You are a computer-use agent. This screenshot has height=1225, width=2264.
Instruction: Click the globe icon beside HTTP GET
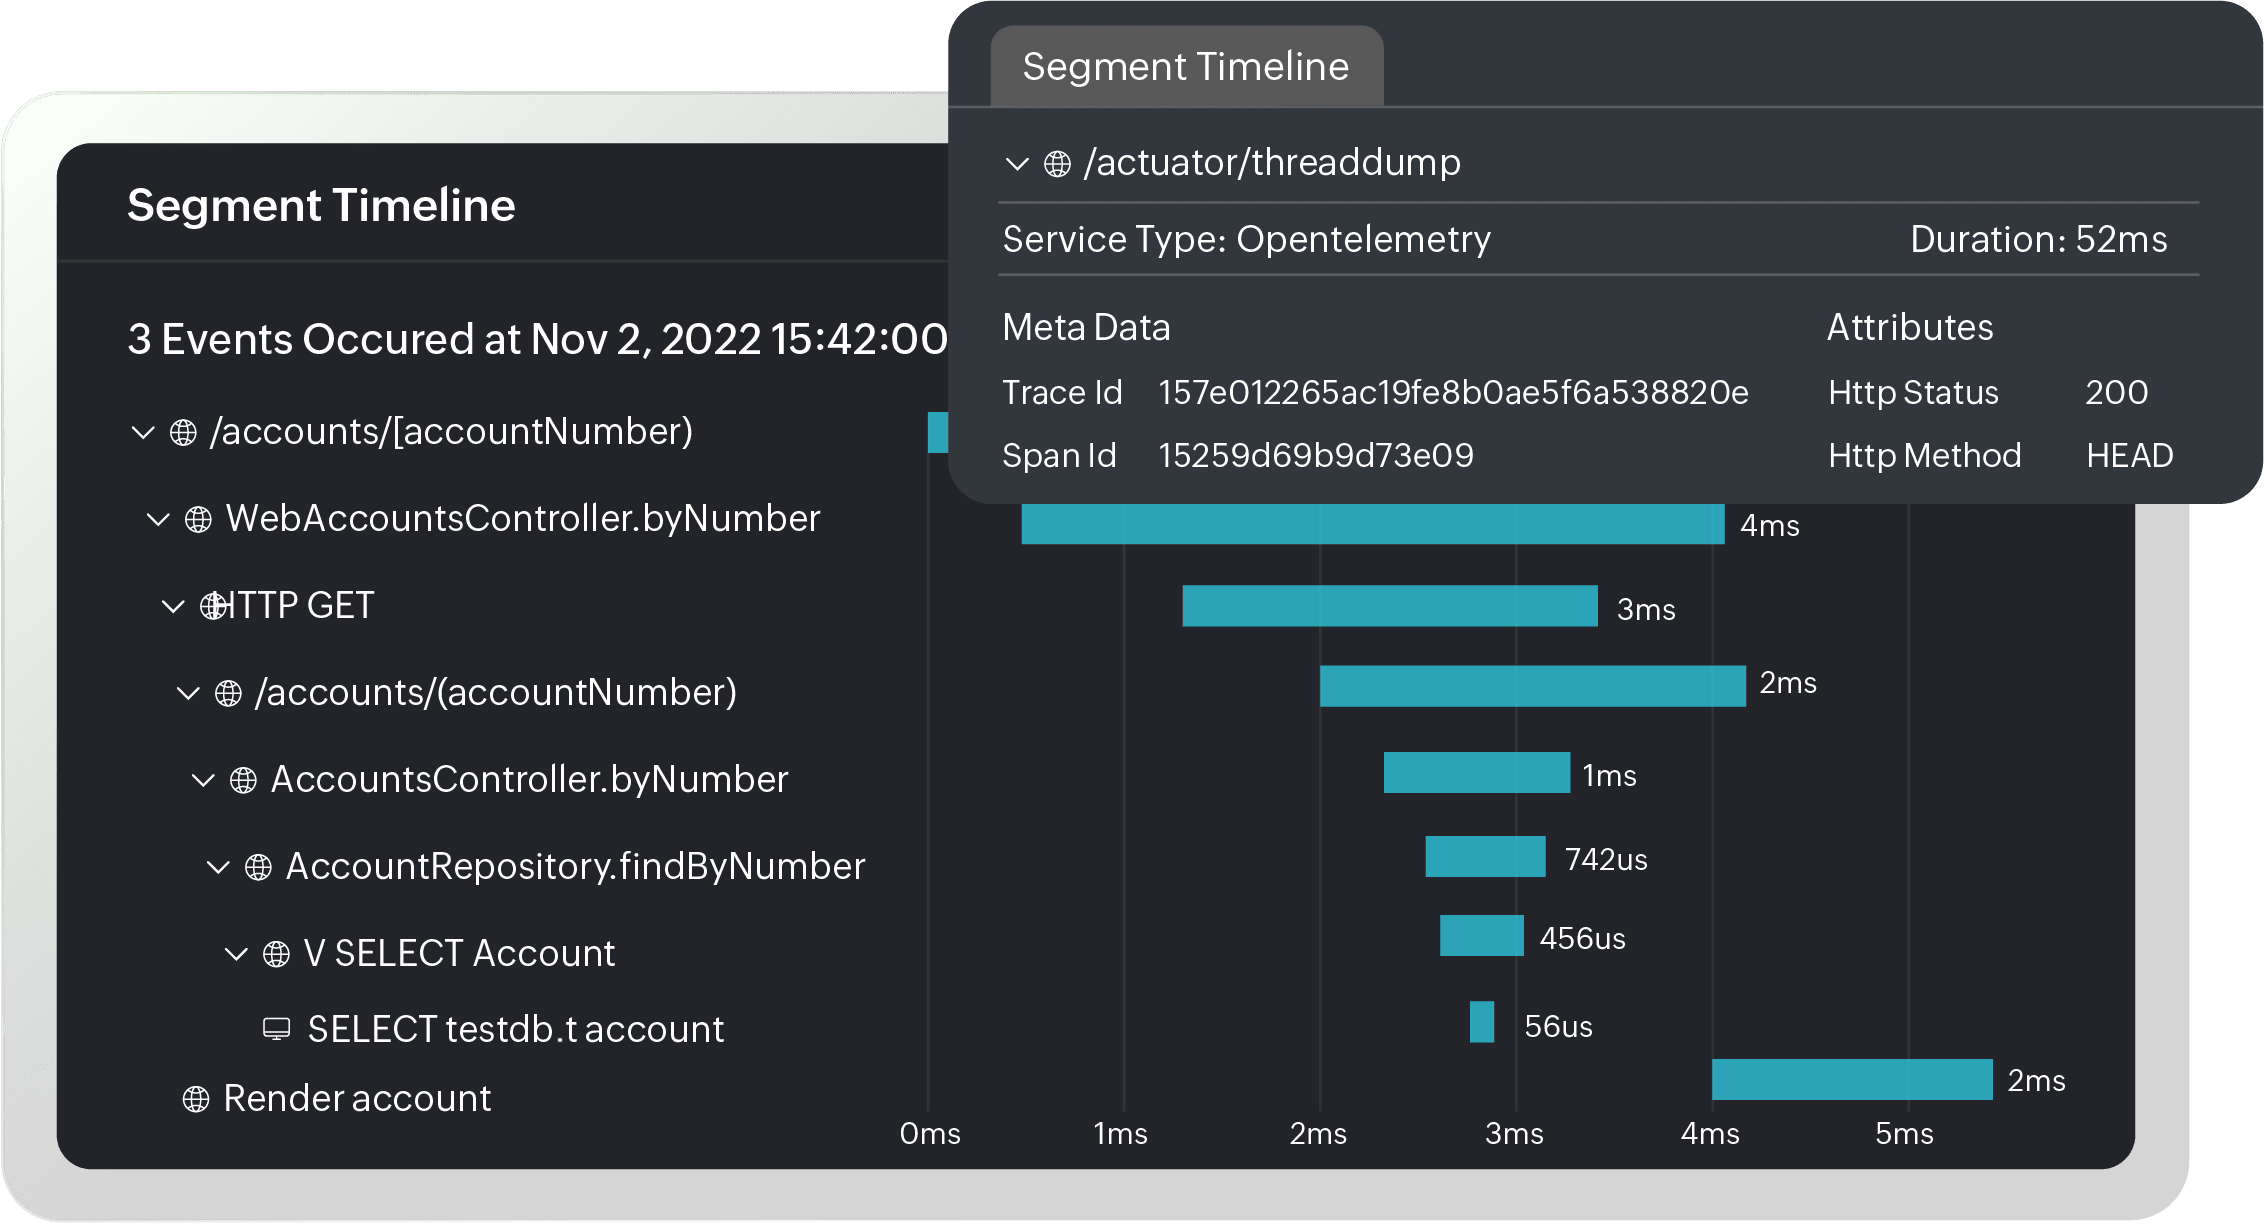click(x=212, y=605)
